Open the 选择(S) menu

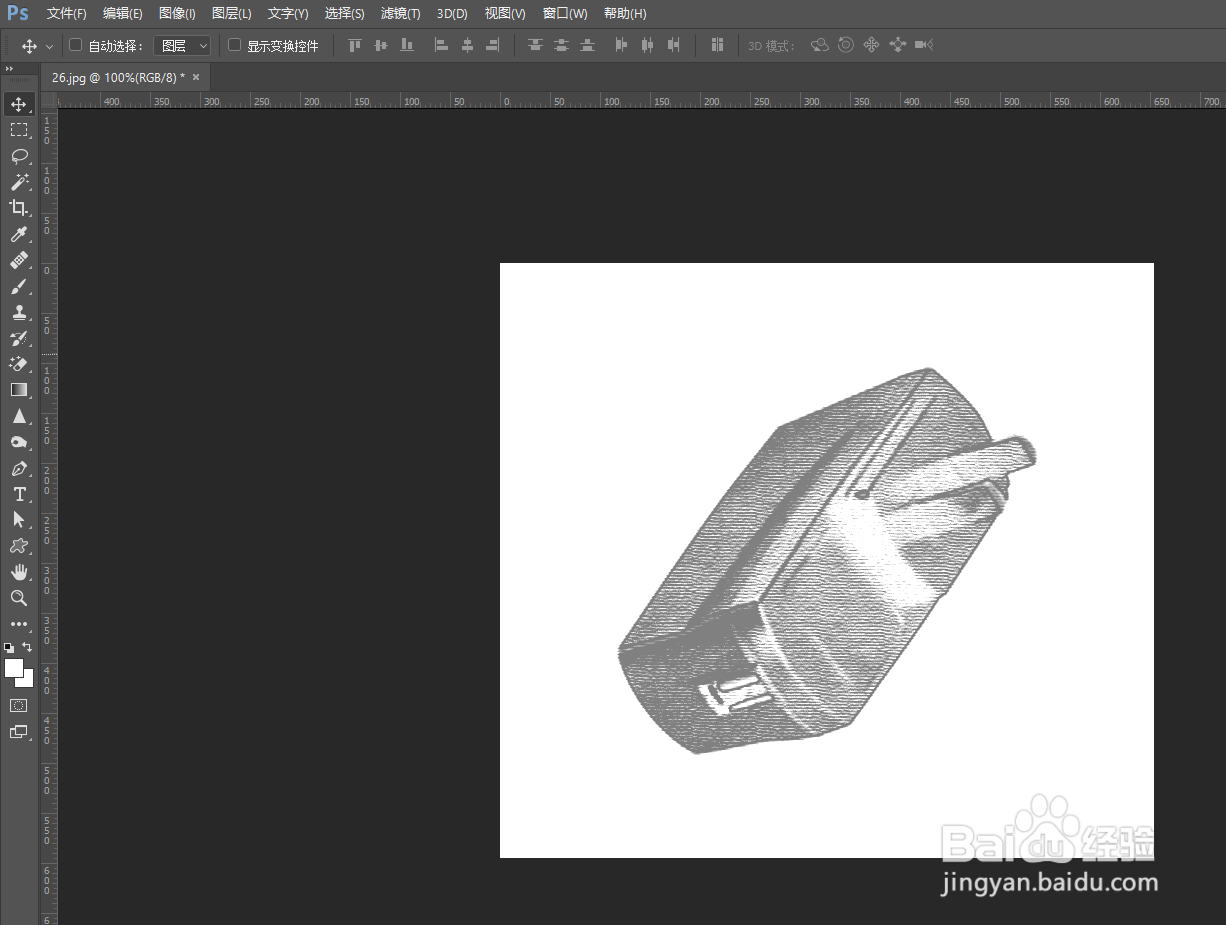[345, 14]
